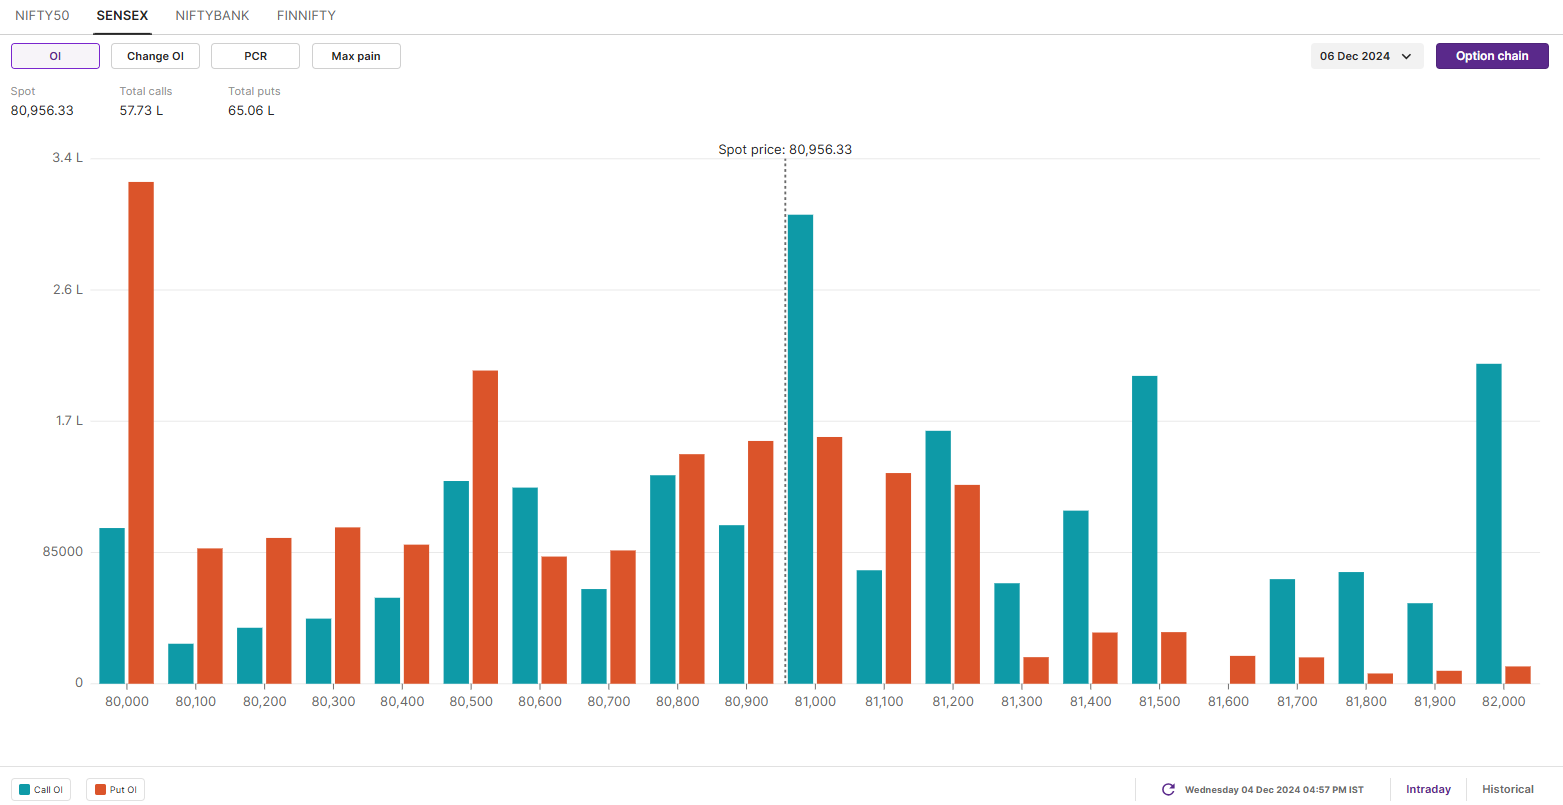This screenshot has height=805, width=1563.
Task: Click the 2.6 L y-axis label
Action: coord(68,290)
